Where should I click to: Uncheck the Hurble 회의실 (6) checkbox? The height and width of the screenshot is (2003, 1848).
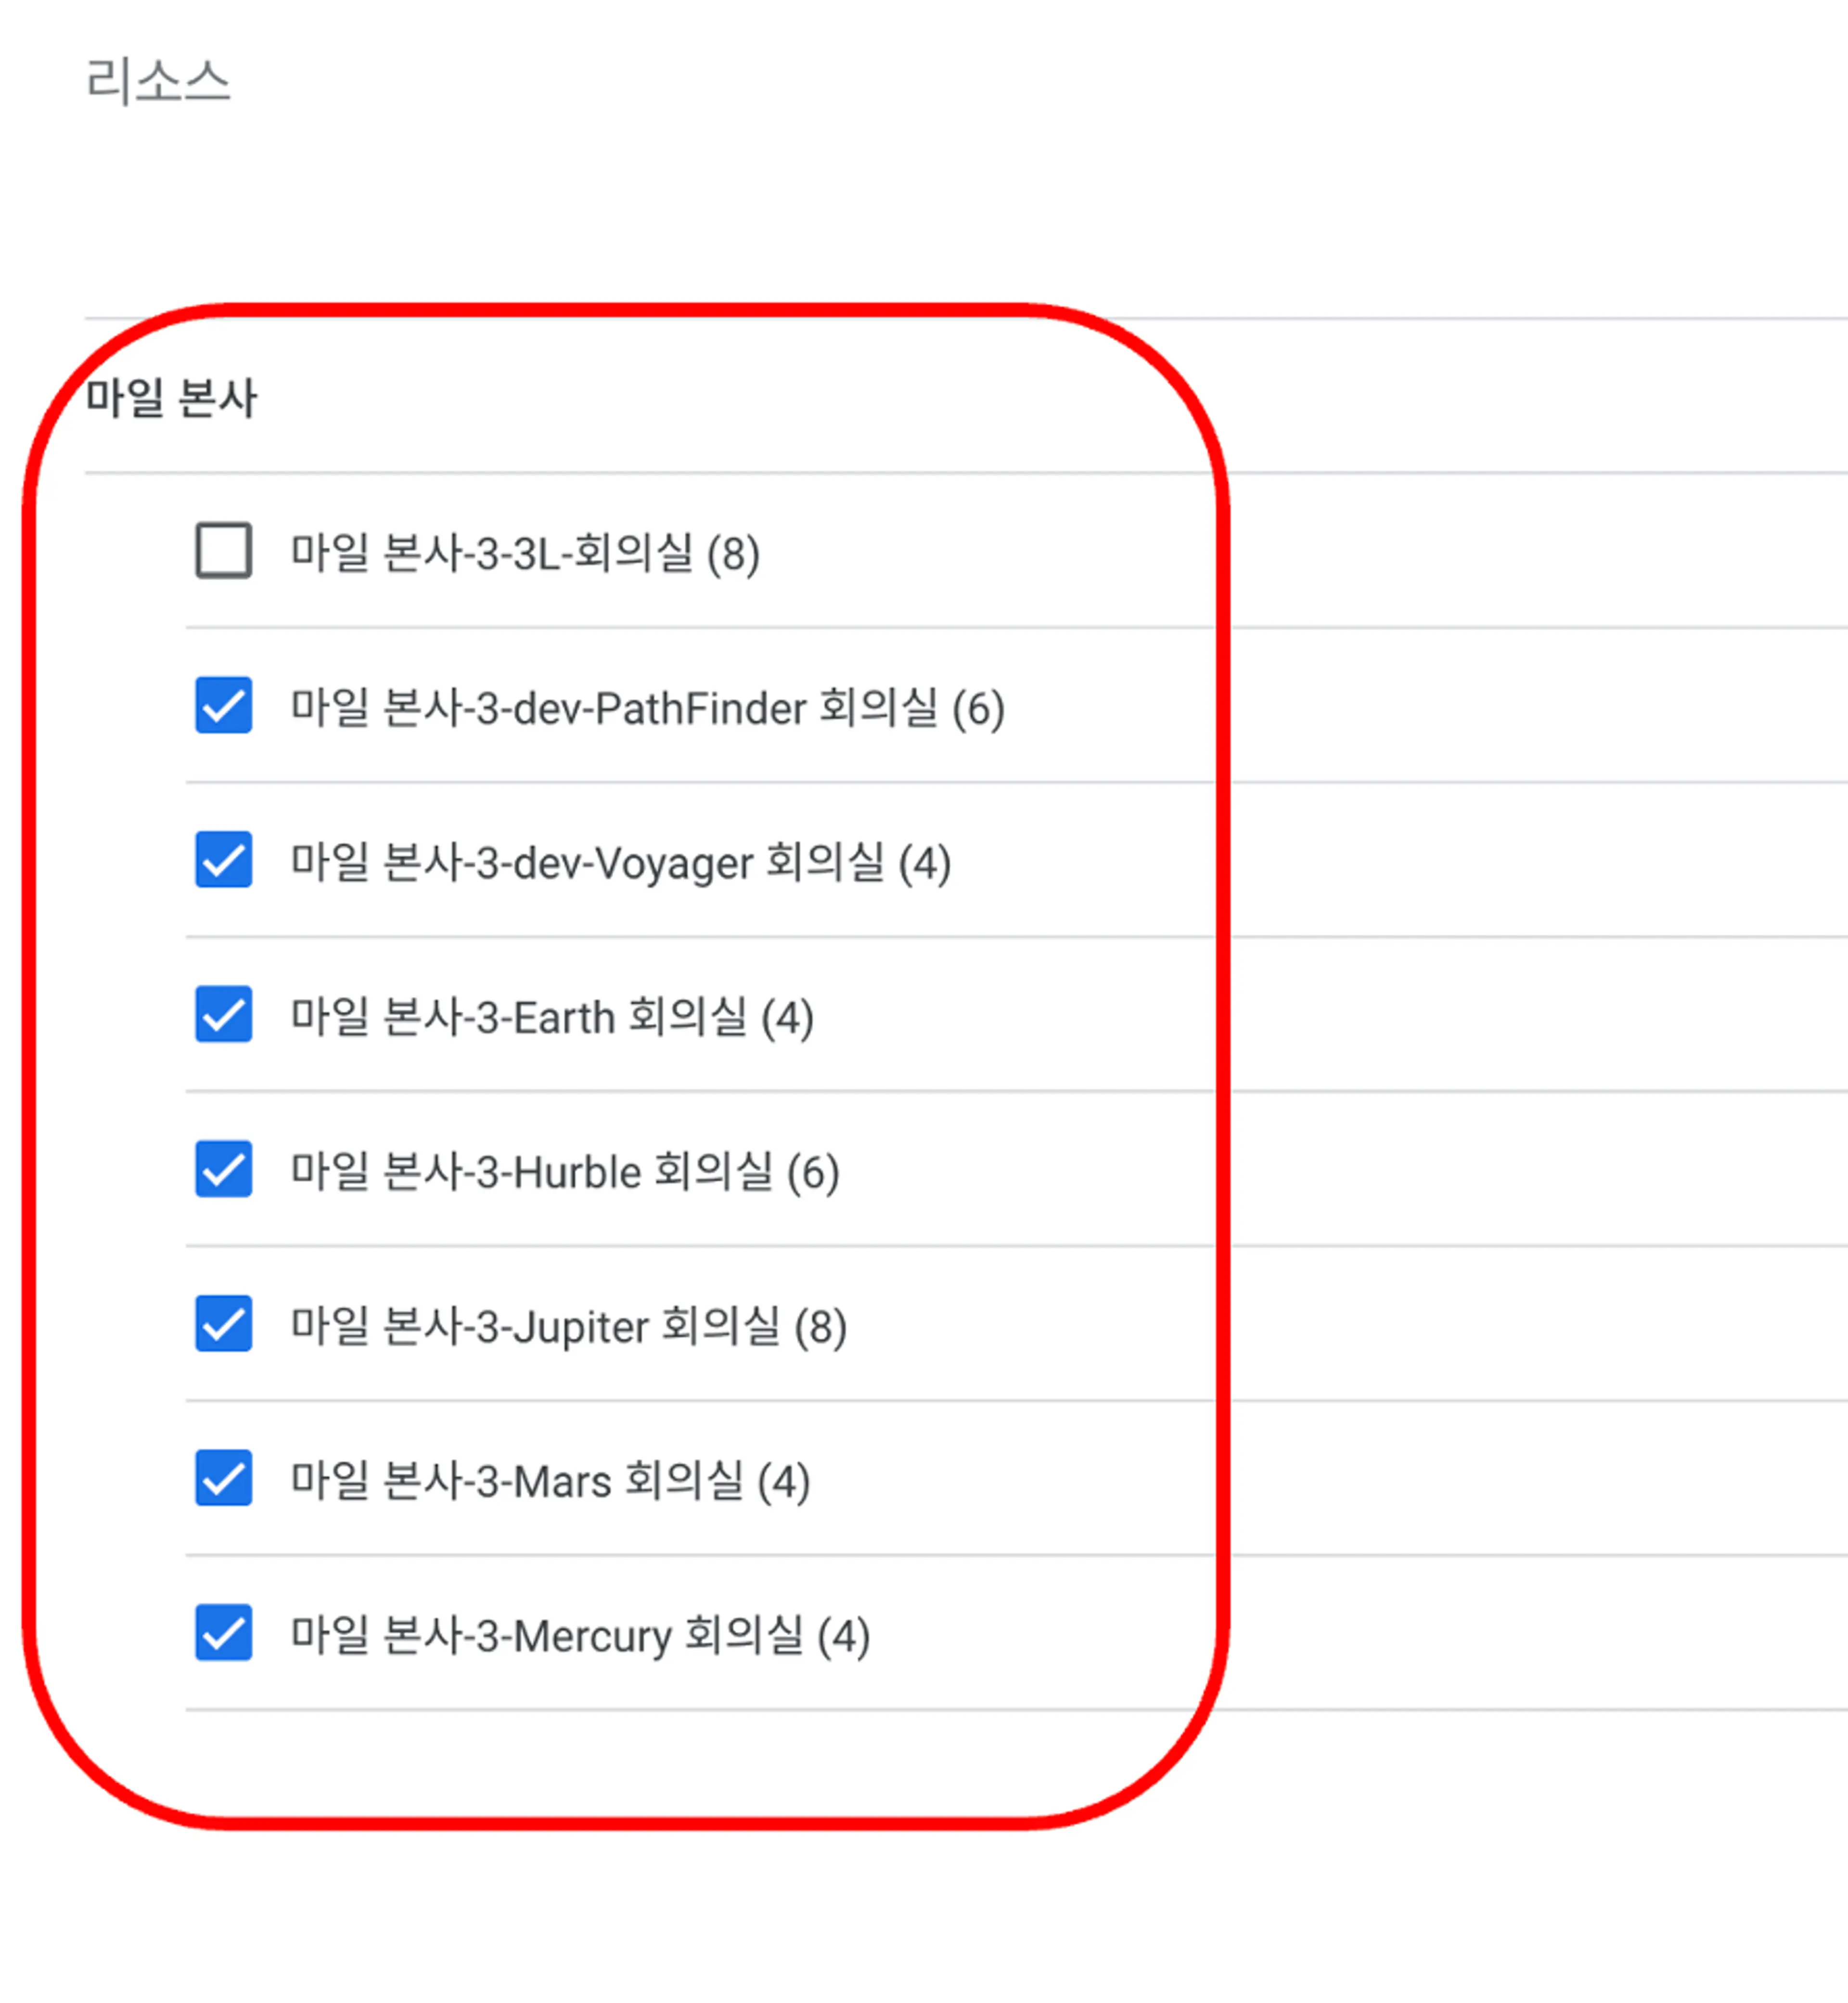(x=223, y=1168)
